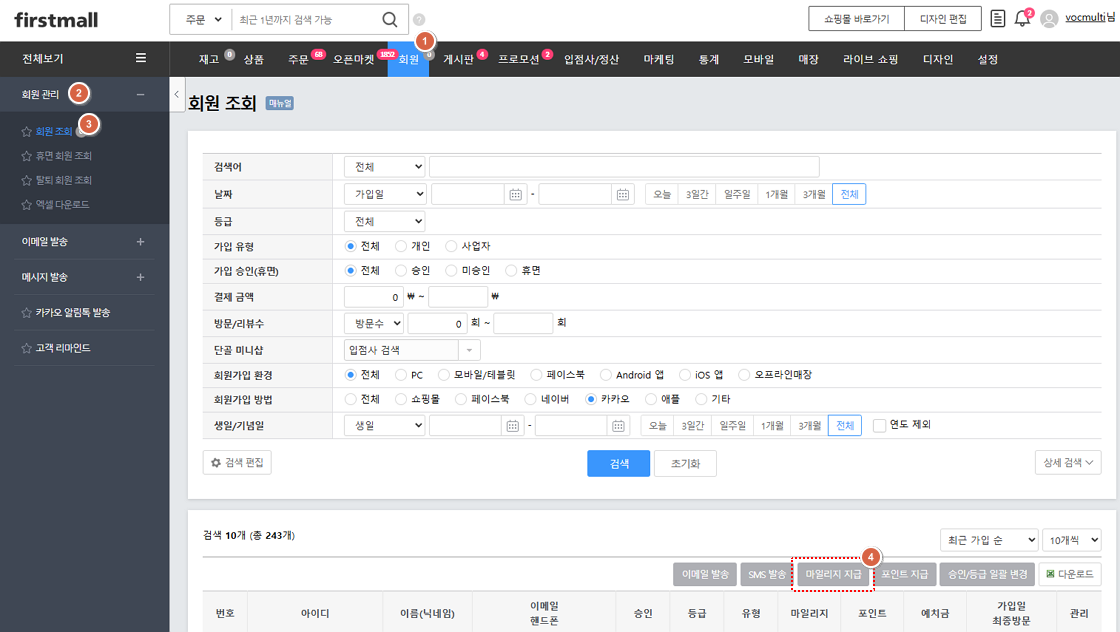Open start calendar icon in 생일/기념일 row
Image resolution: width=1120 pixels, height=632 pixels.
(x=513, y=426)
